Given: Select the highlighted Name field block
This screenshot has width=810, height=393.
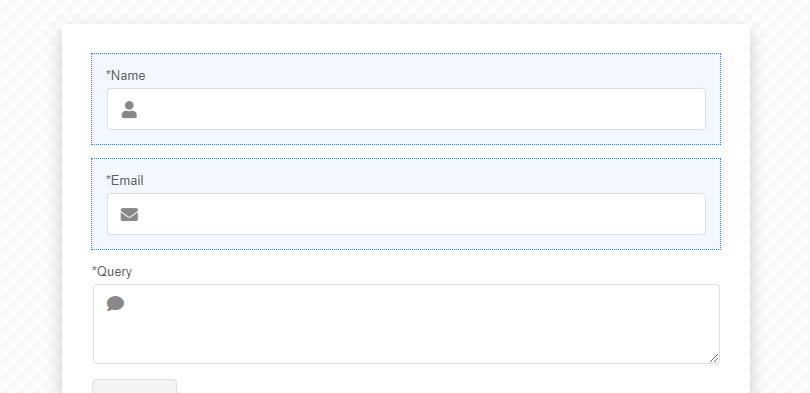Looking at the screenshot, I should point(406,99).
